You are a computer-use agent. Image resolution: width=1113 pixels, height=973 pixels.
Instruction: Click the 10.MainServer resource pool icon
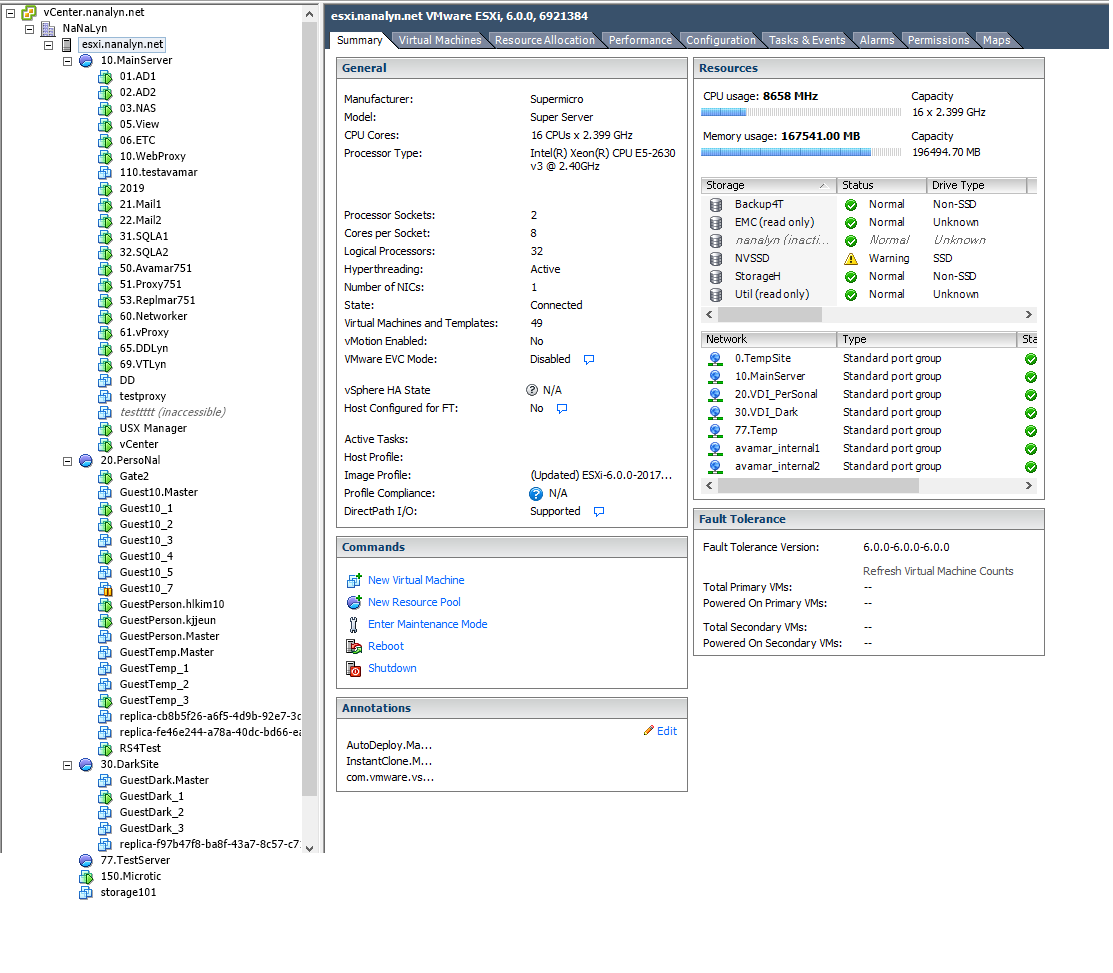click(x=86, y=60)
